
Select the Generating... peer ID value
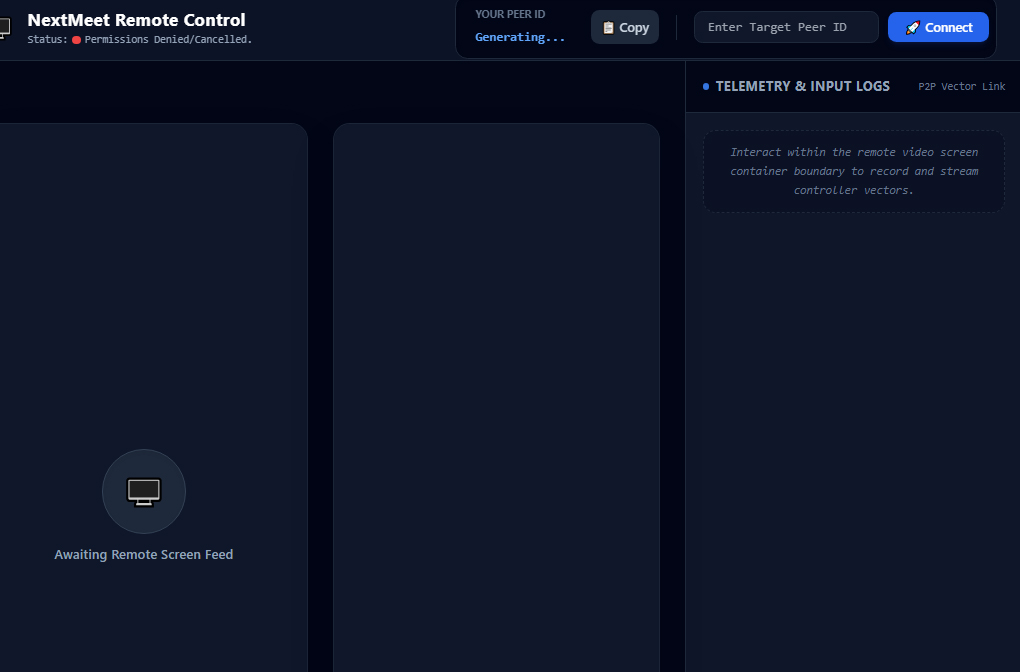click(x=520, y=37)
